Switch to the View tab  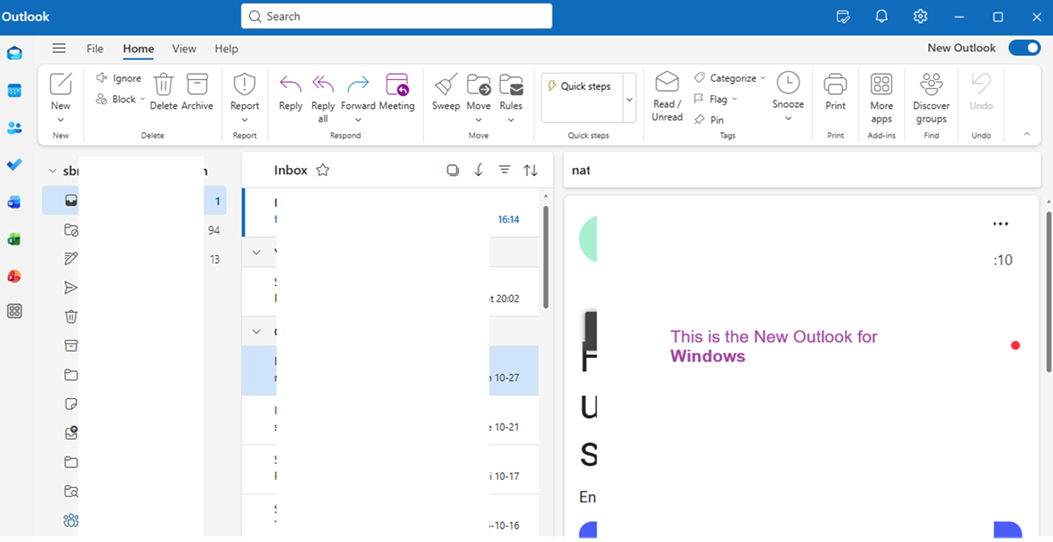tap(184, 48)
